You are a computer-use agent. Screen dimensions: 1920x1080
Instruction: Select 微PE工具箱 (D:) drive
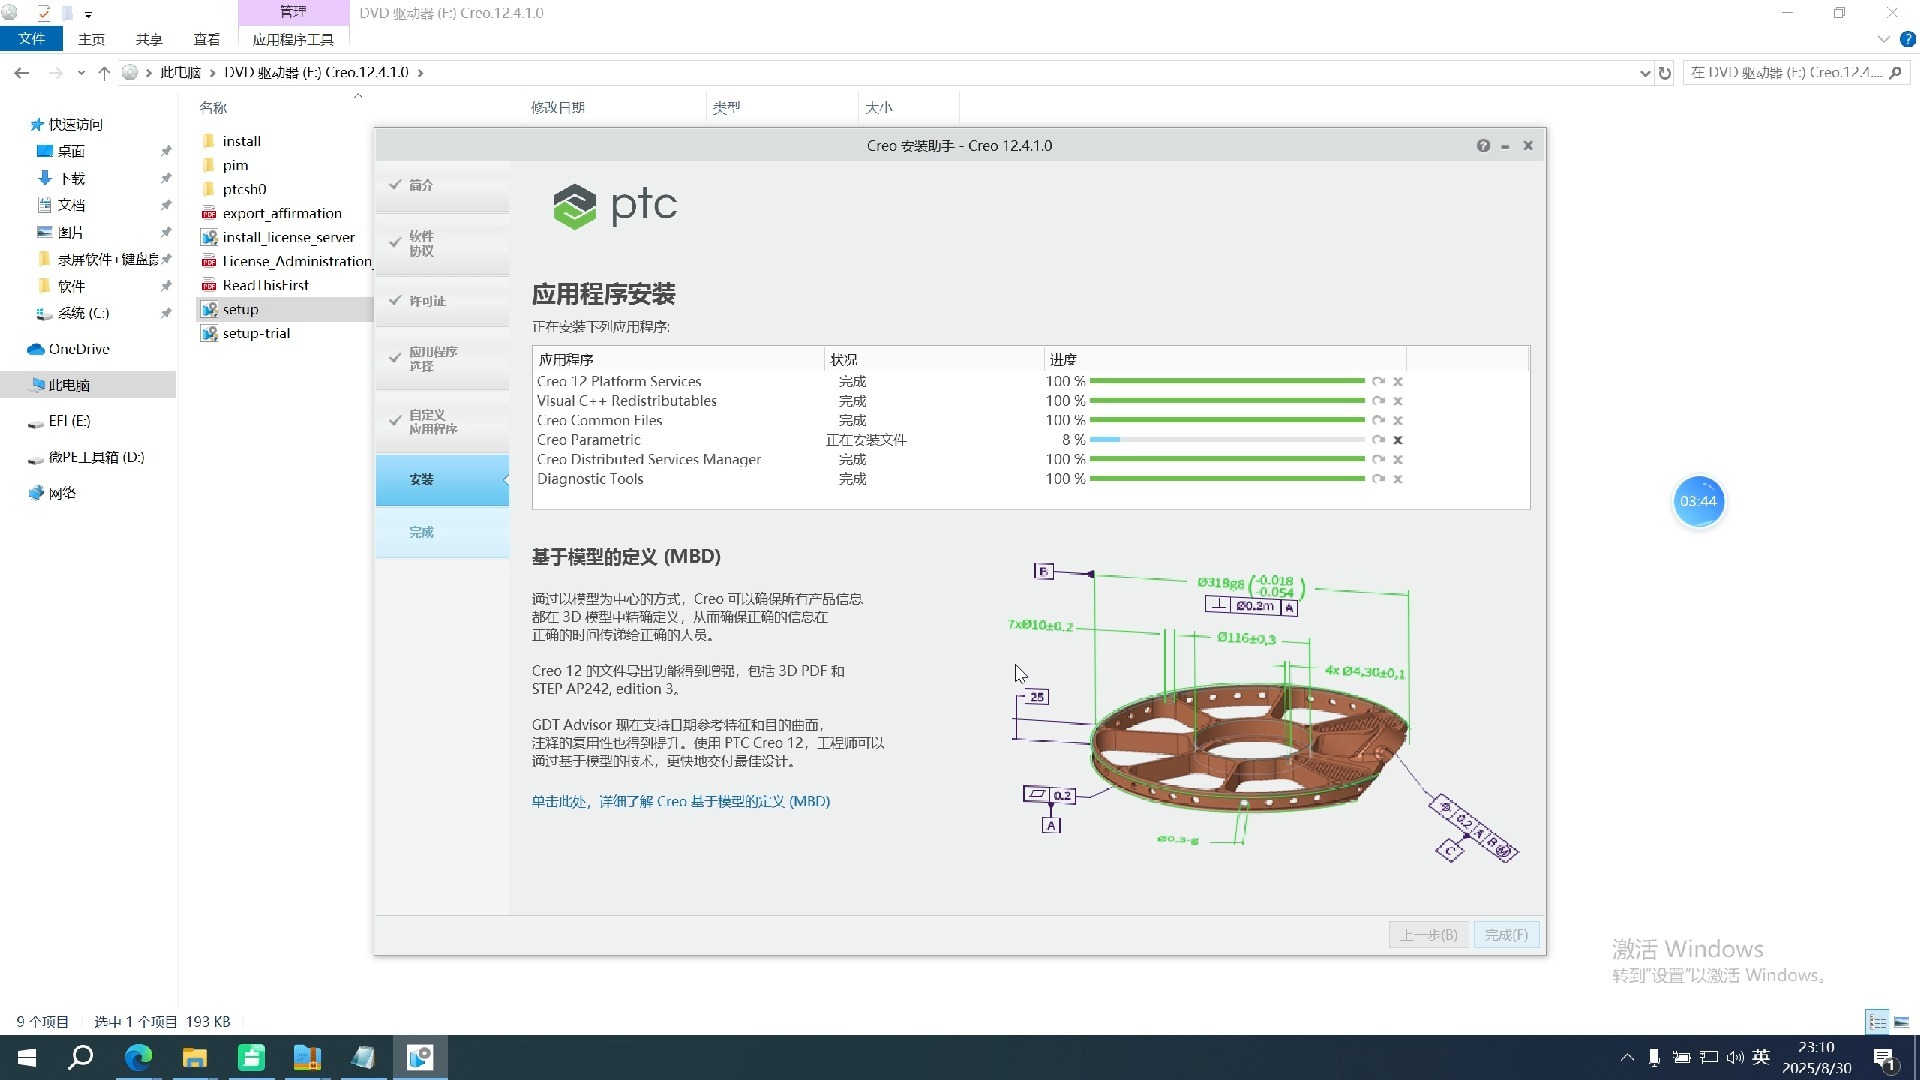[x=96, y=458]
